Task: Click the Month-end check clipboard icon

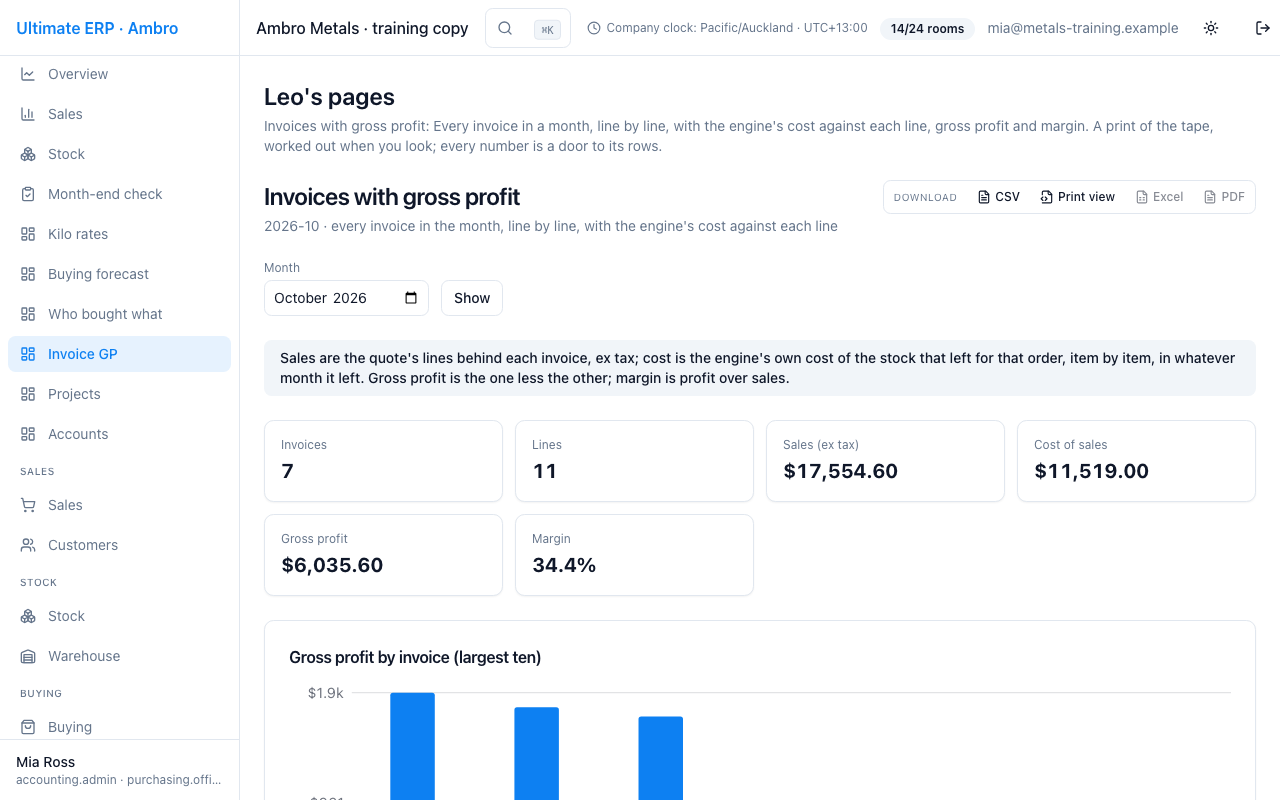Action: [28, 194]
